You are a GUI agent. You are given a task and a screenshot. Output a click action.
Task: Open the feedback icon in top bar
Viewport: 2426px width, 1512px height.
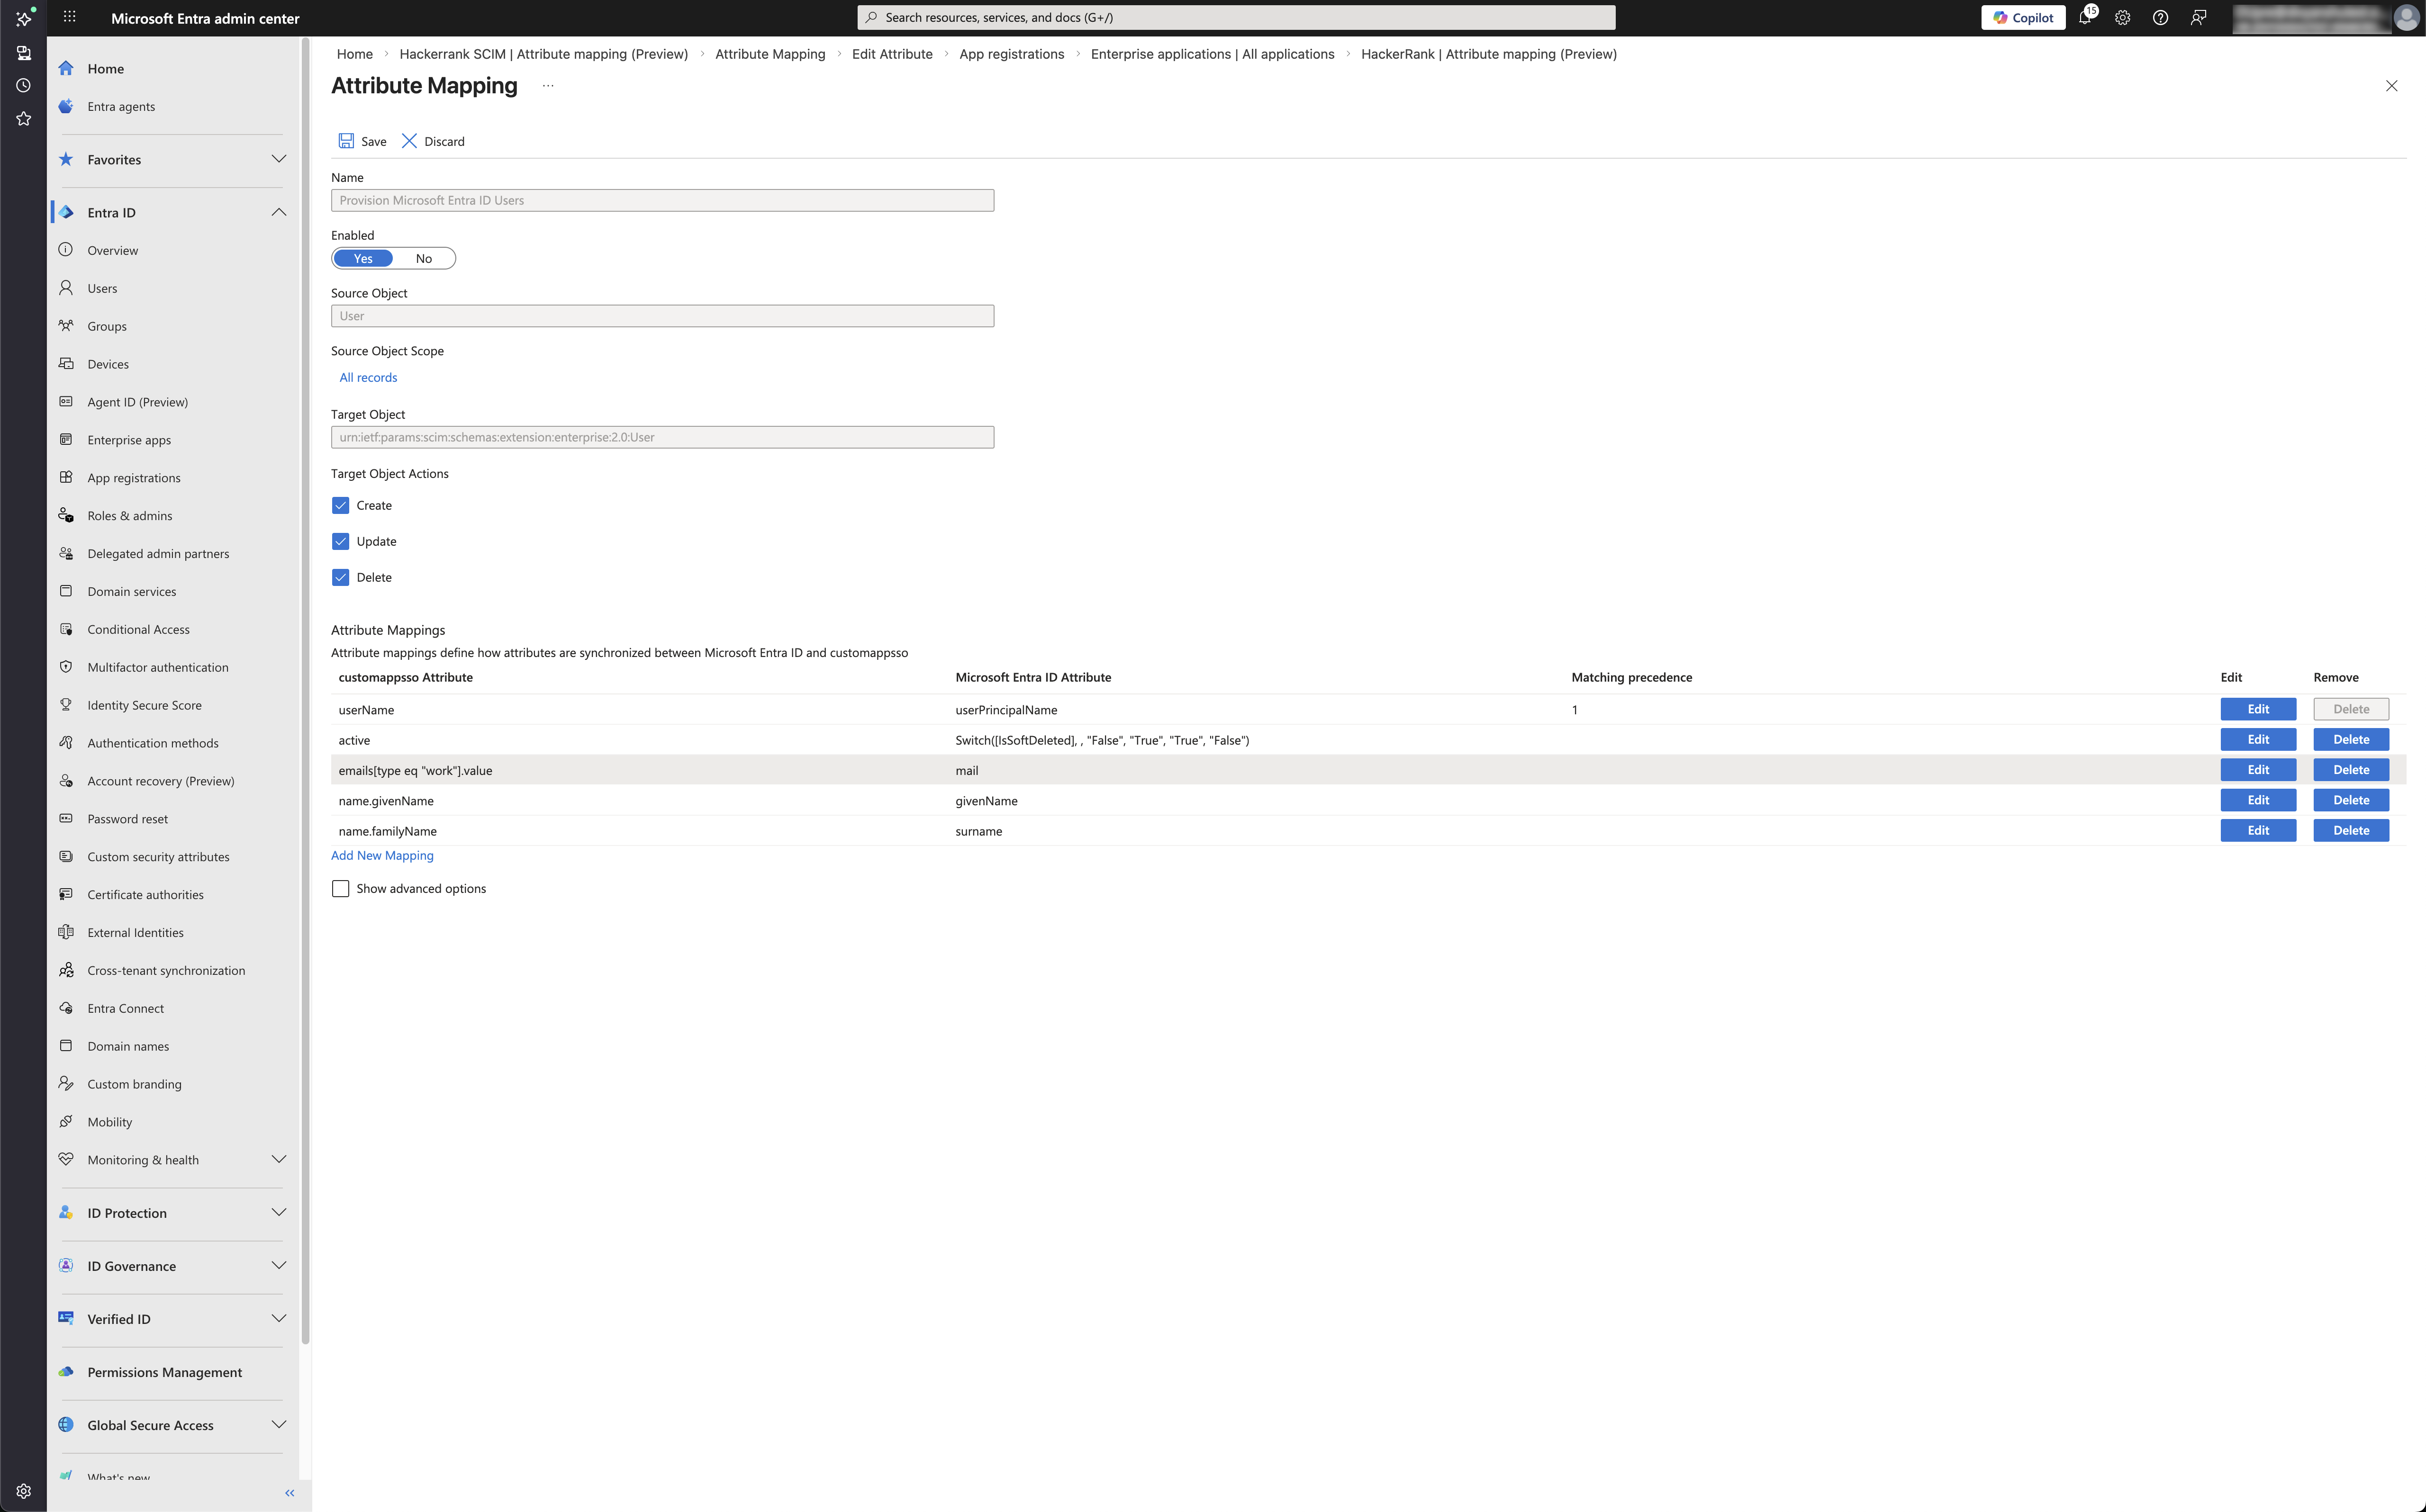click(x=2198, y=17)
